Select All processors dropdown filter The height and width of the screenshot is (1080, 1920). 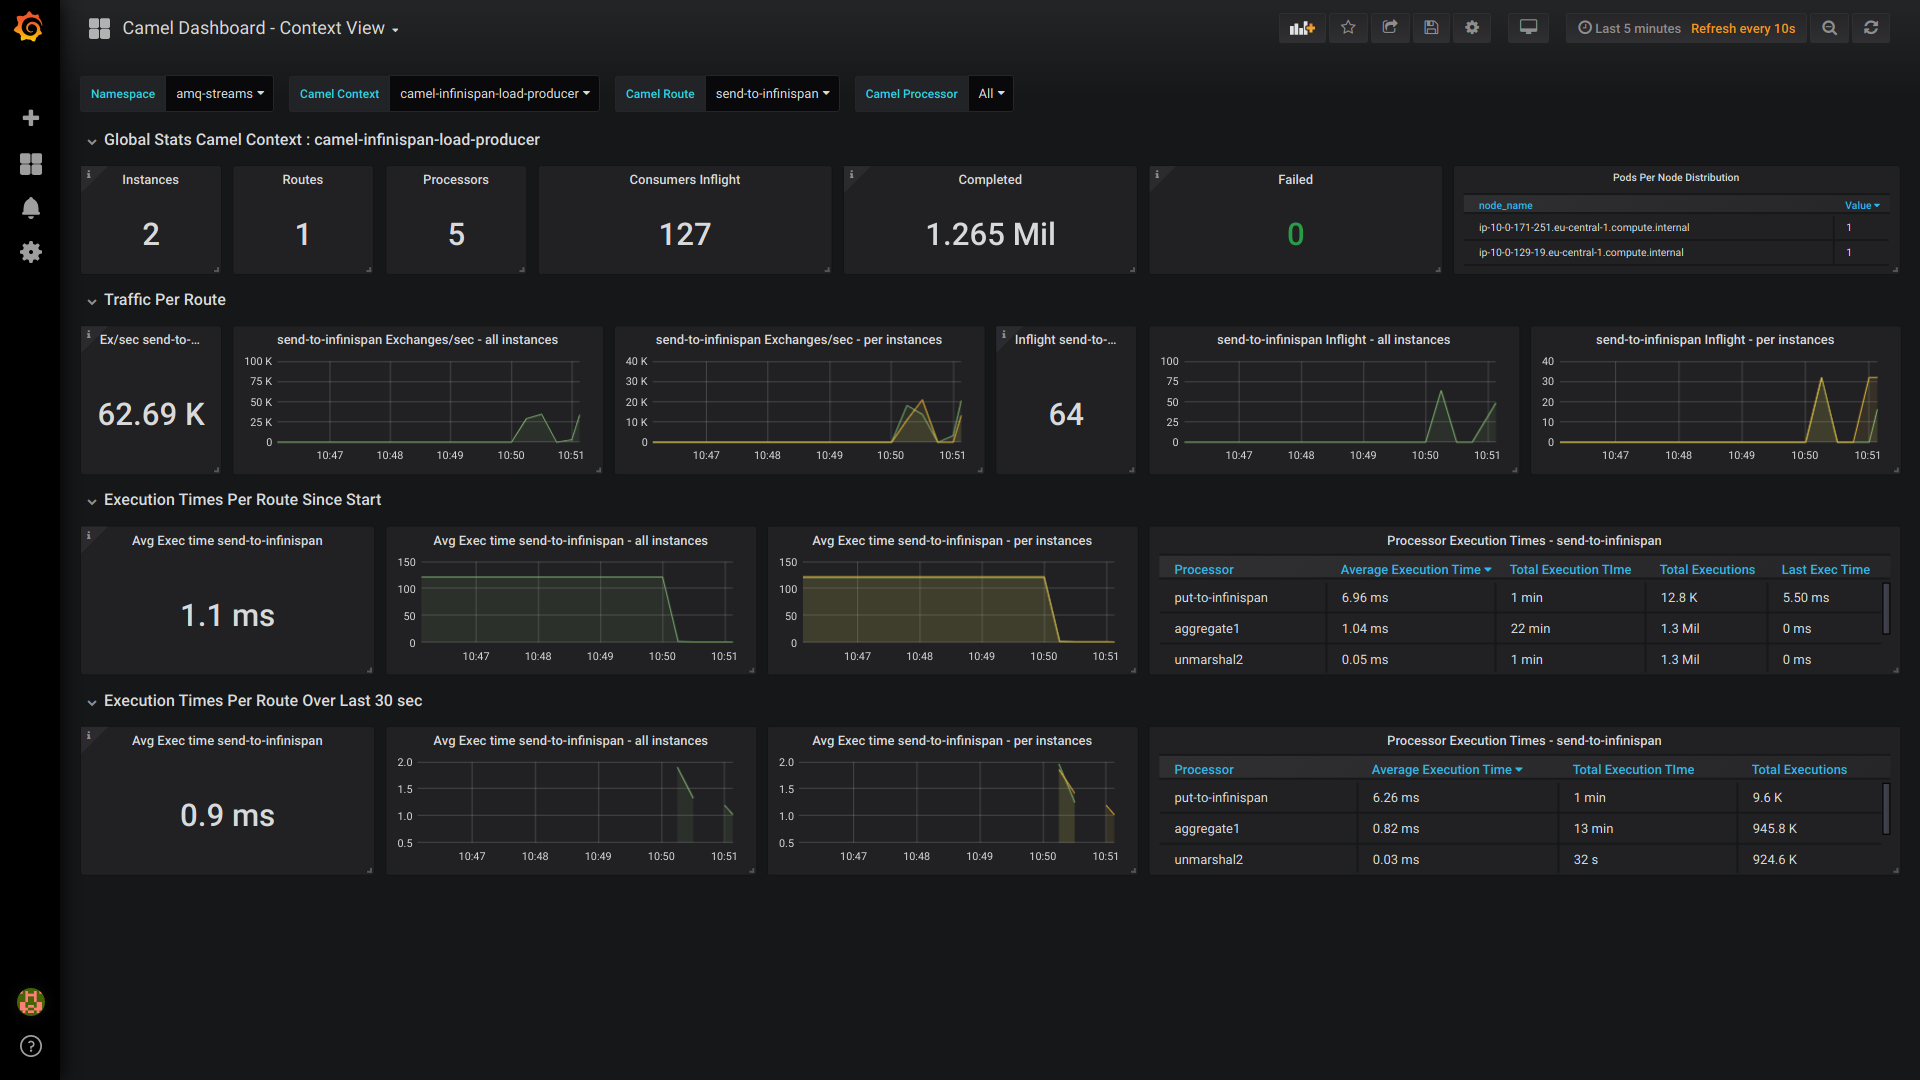click(989, 94)
